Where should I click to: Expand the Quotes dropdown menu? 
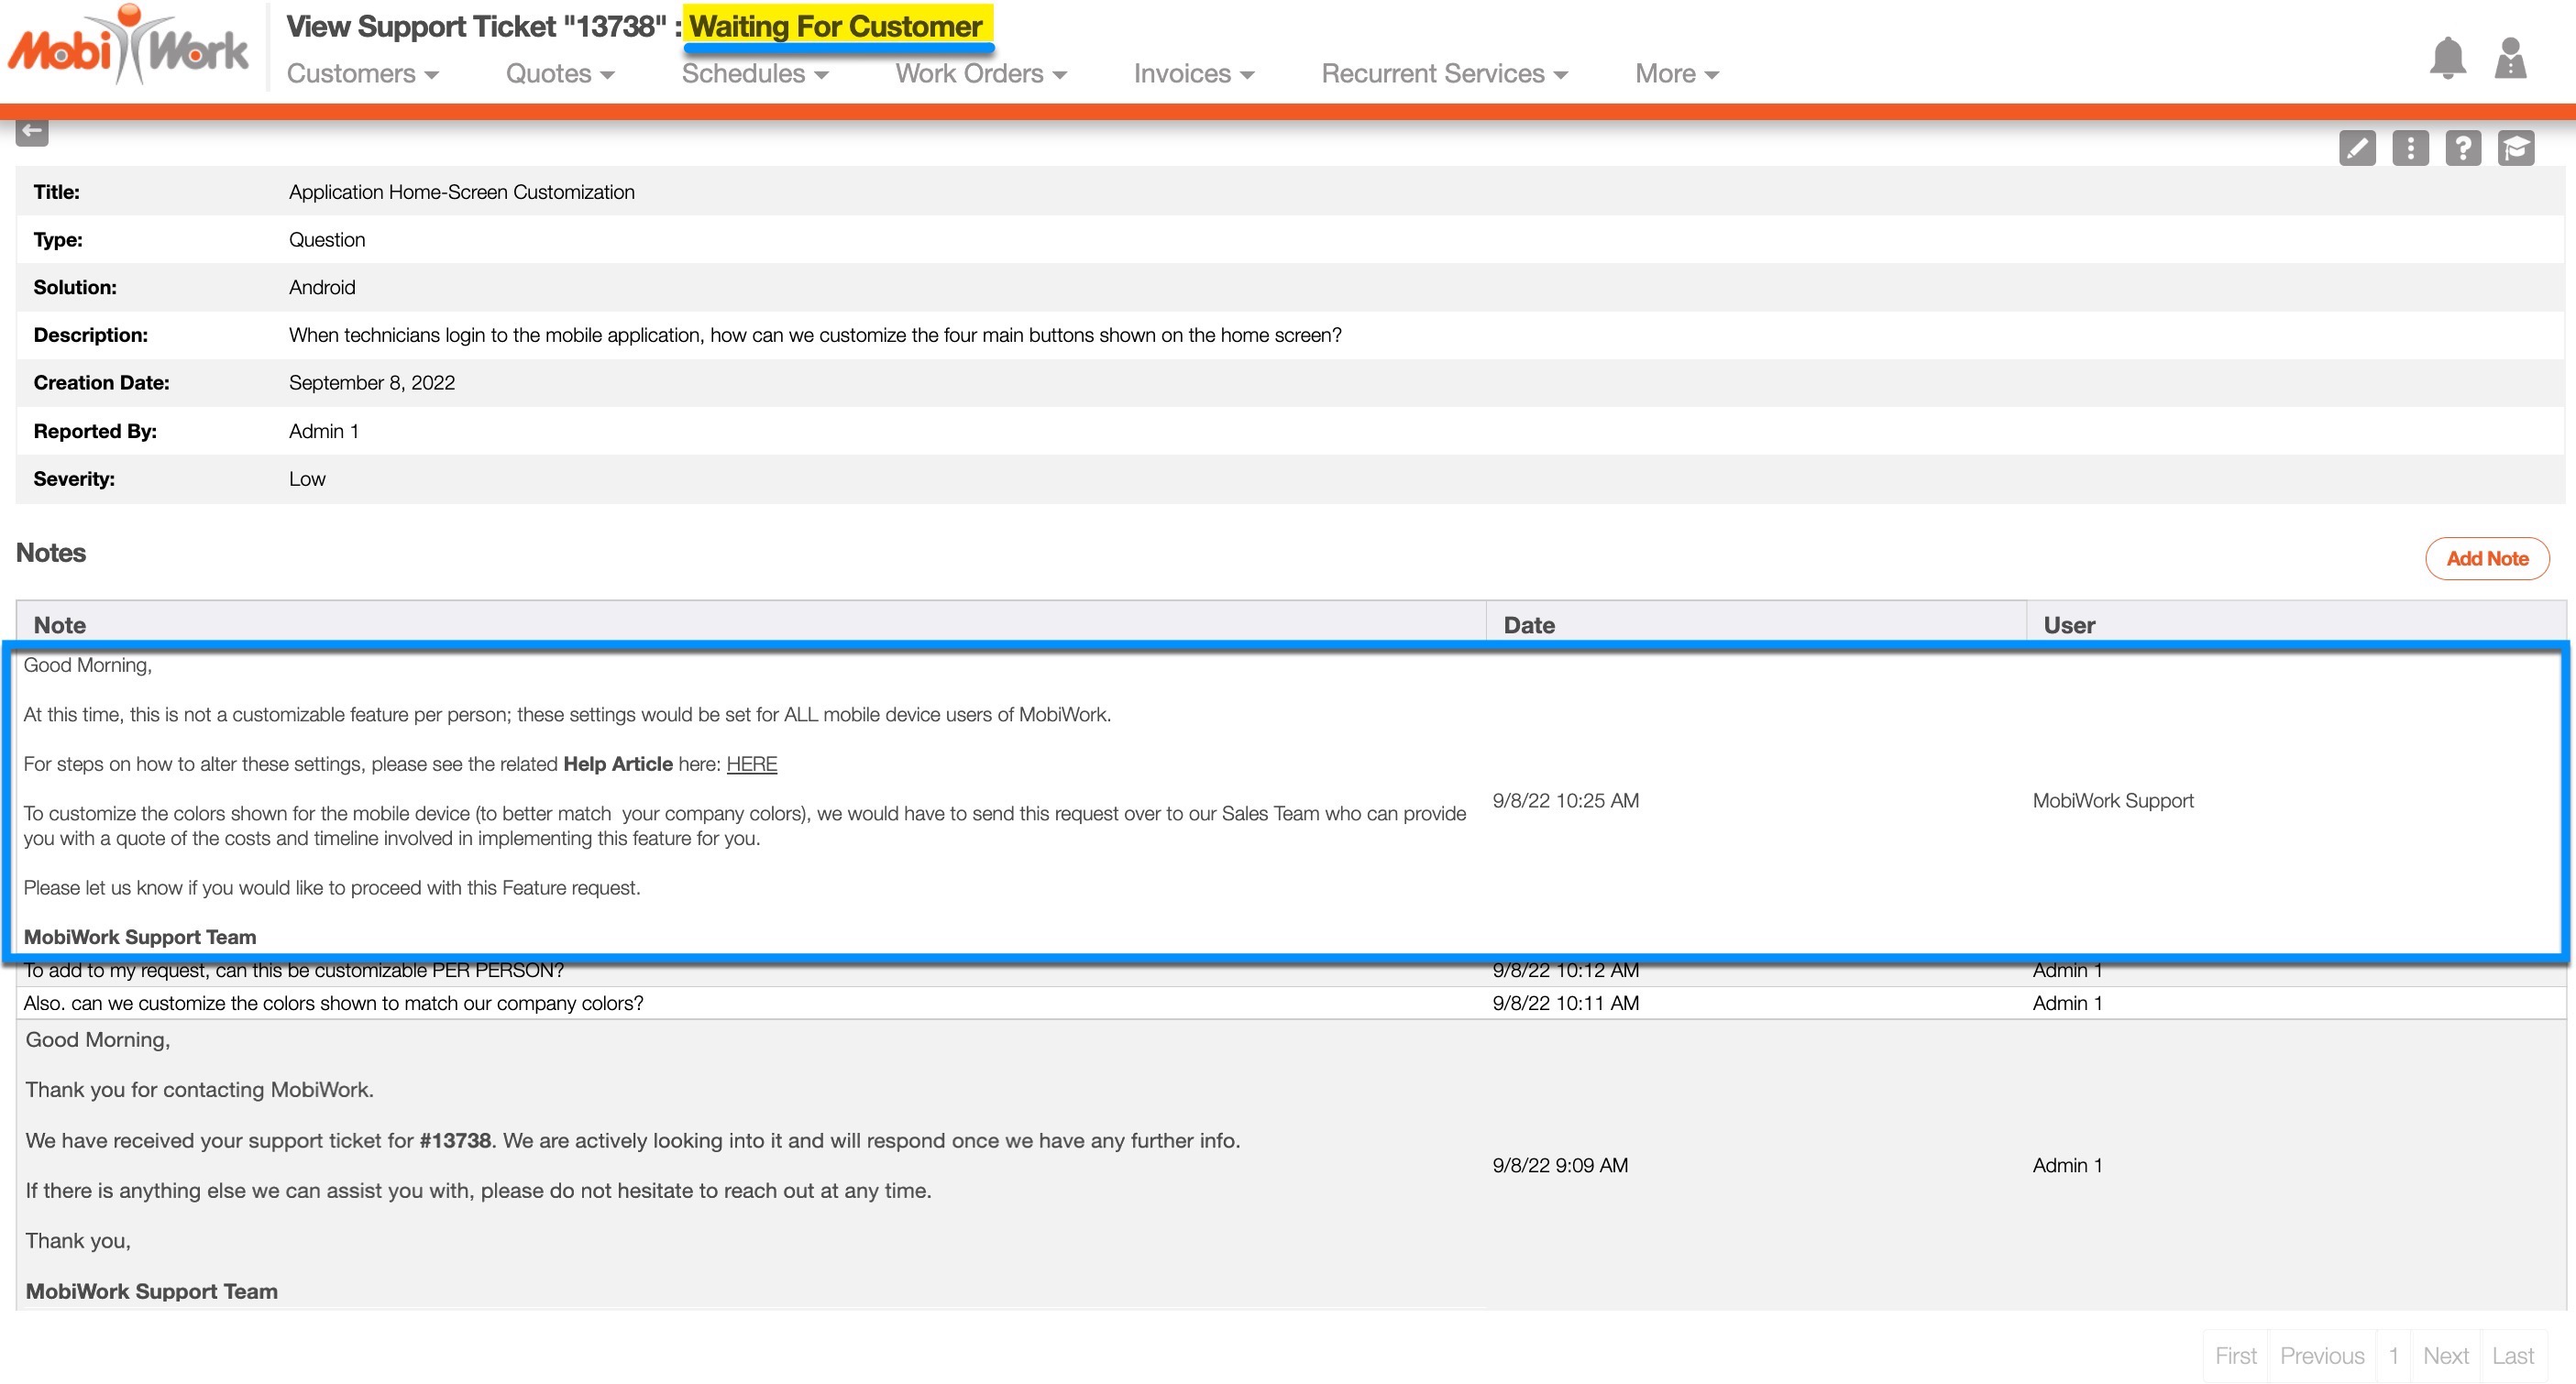click(559, 74)
